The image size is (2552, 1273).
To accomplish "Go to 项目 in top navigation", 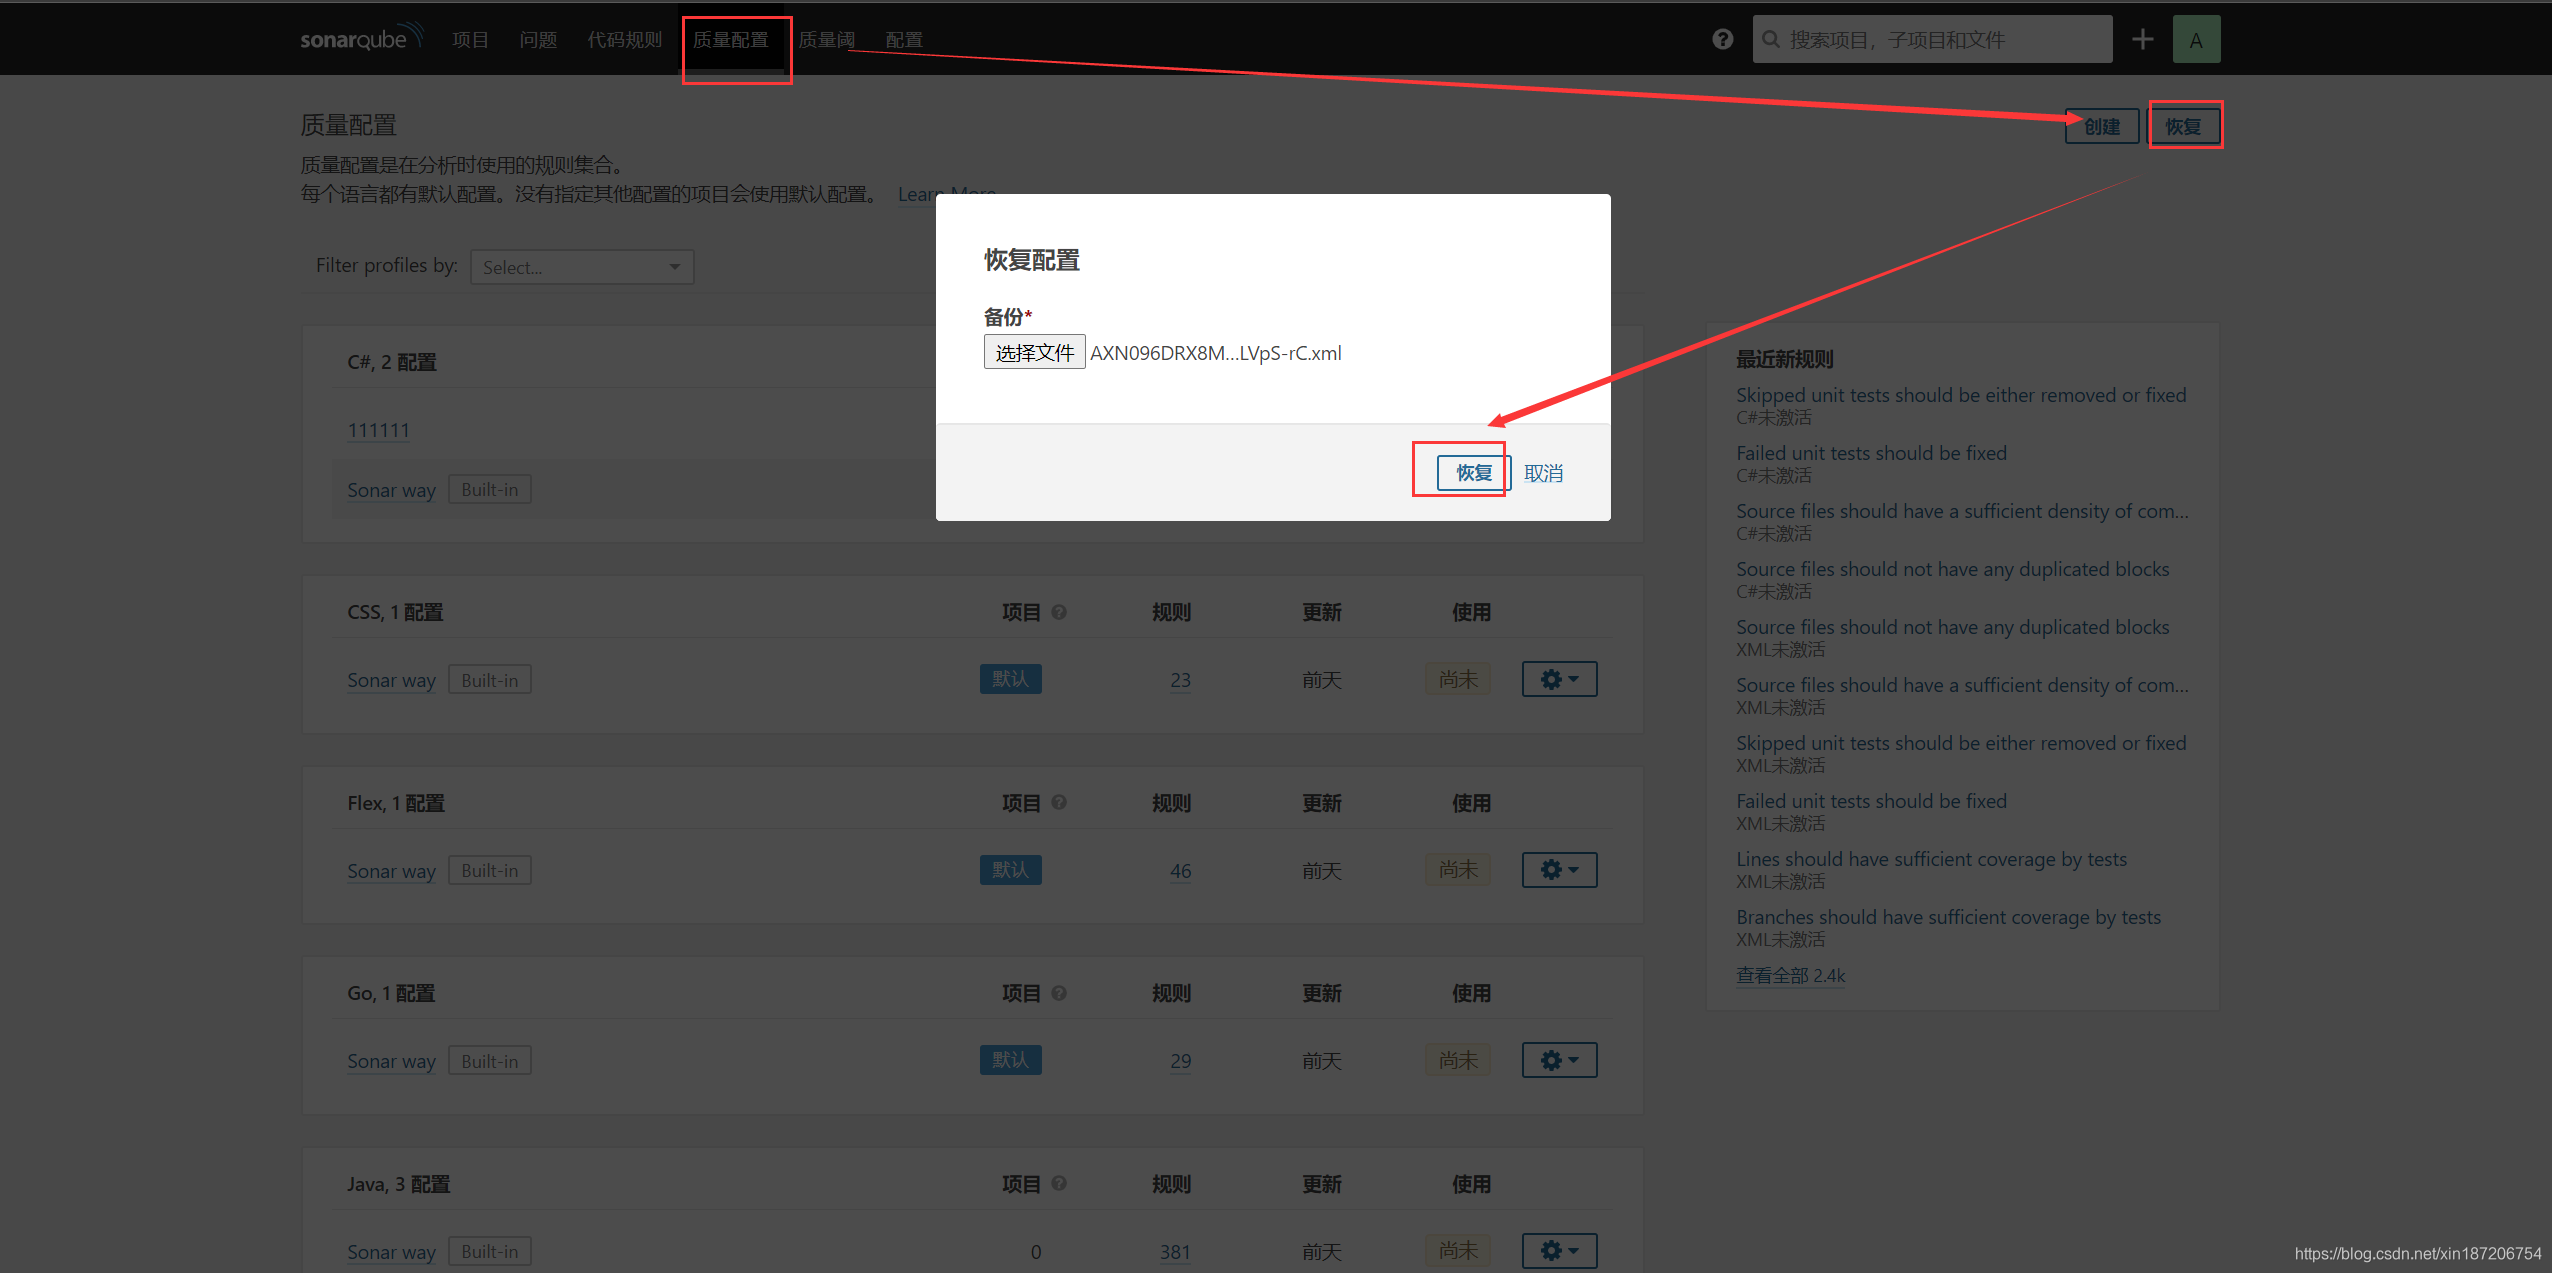I will coord(470,40).
